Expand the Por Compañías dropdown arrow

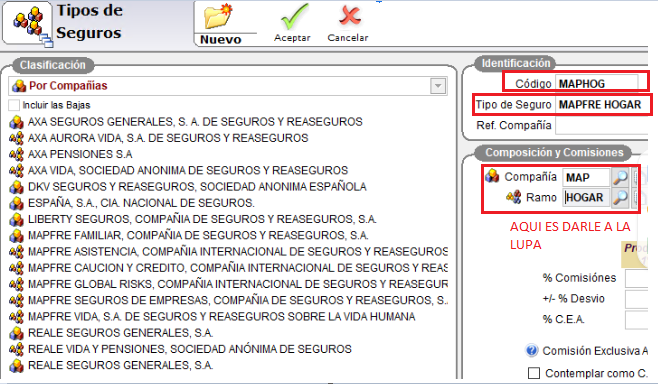point(438,86)
